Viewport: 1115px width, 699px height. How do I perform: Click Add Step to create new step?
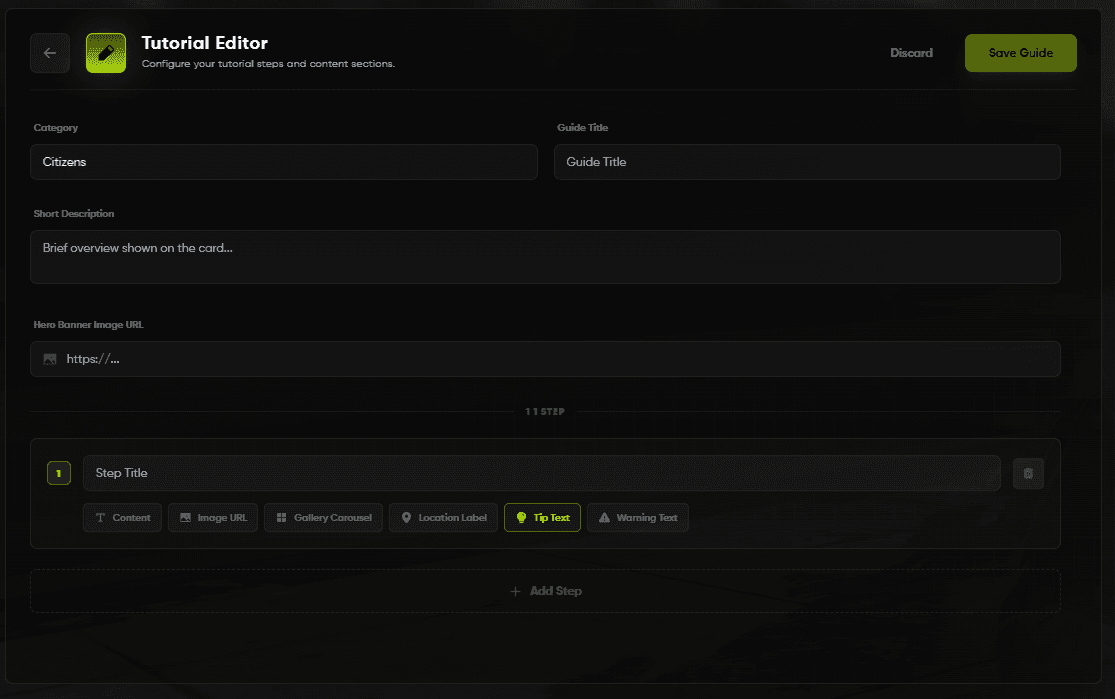tap(545, 590)
